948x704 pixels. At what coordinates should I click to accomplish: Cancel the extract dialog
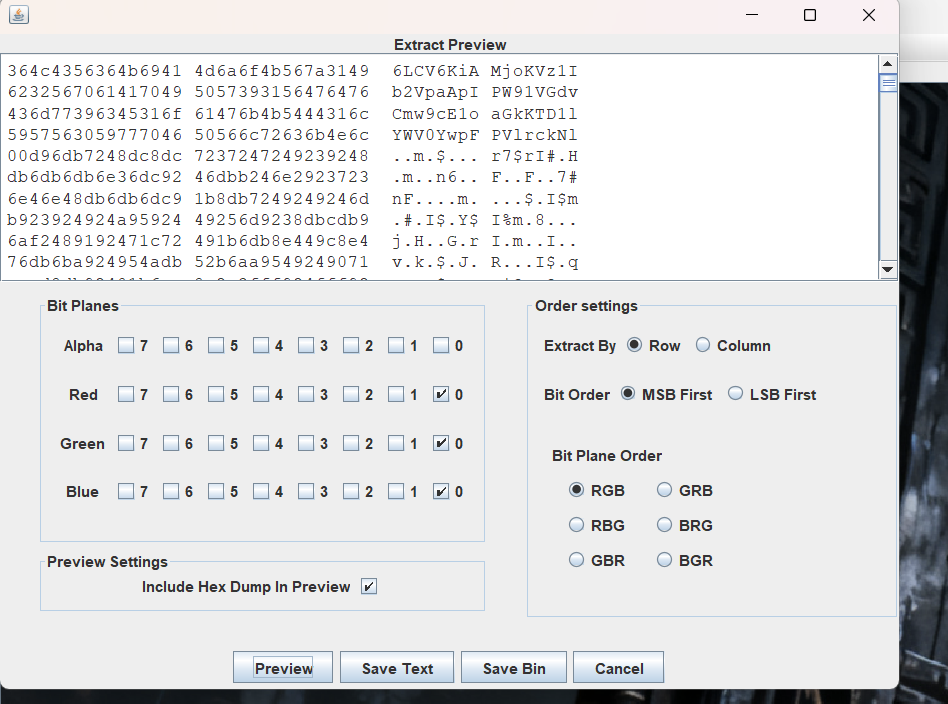tap(619, 668)
